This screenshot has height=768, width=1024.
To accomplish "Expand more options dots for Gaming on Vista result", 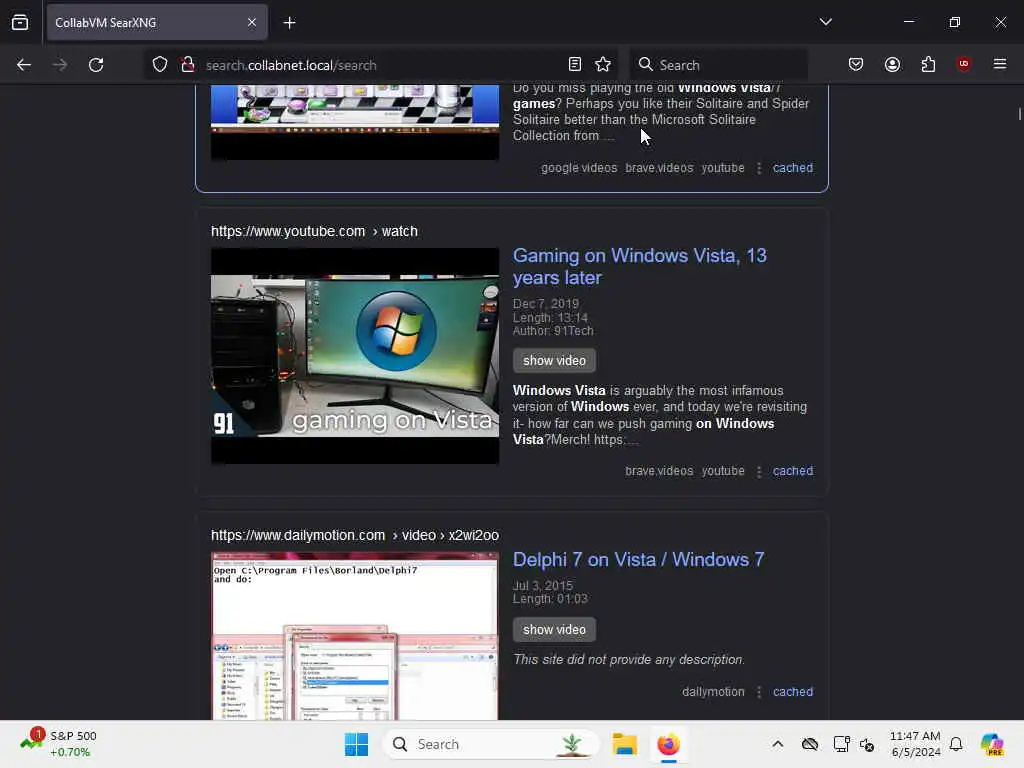I will (x=759, y=472).
